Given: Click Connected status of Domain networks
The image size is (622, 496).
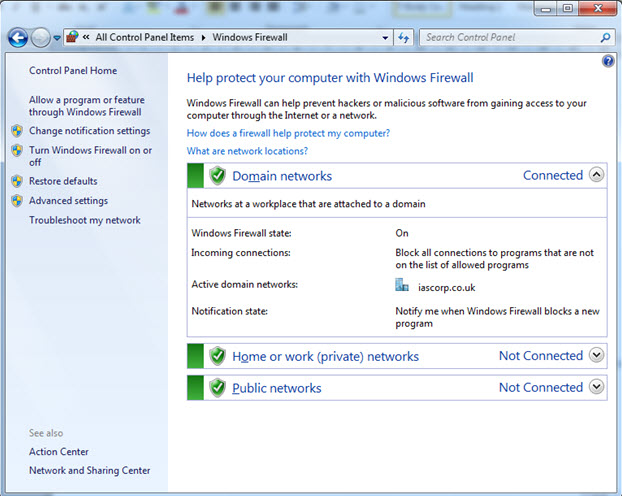Looking at the screenshot, I should pos(553,175).
